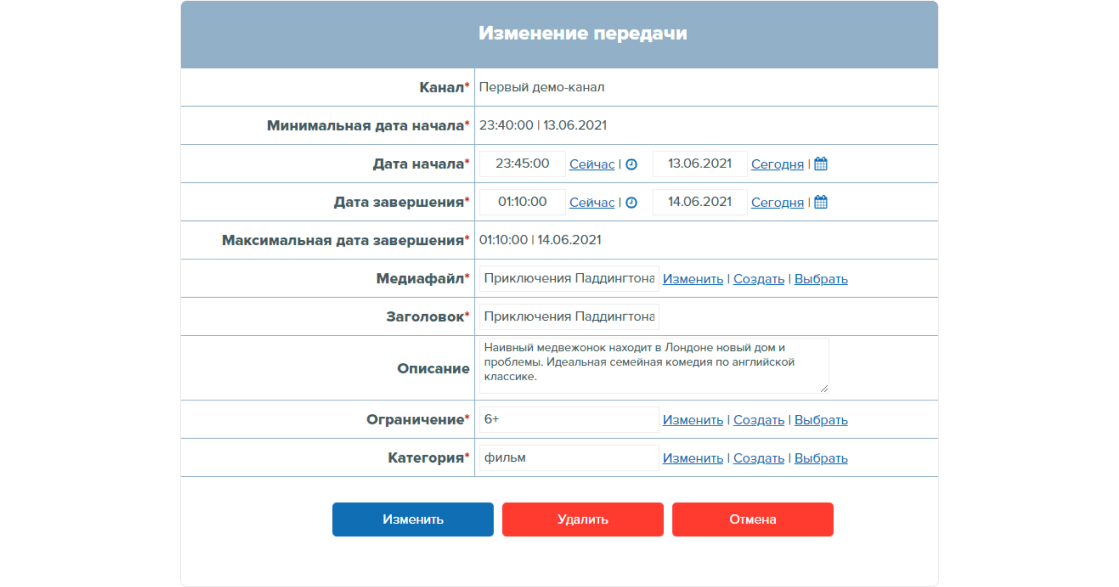Click 'Сегодня' link in Дата начала row

pos(777,164)
